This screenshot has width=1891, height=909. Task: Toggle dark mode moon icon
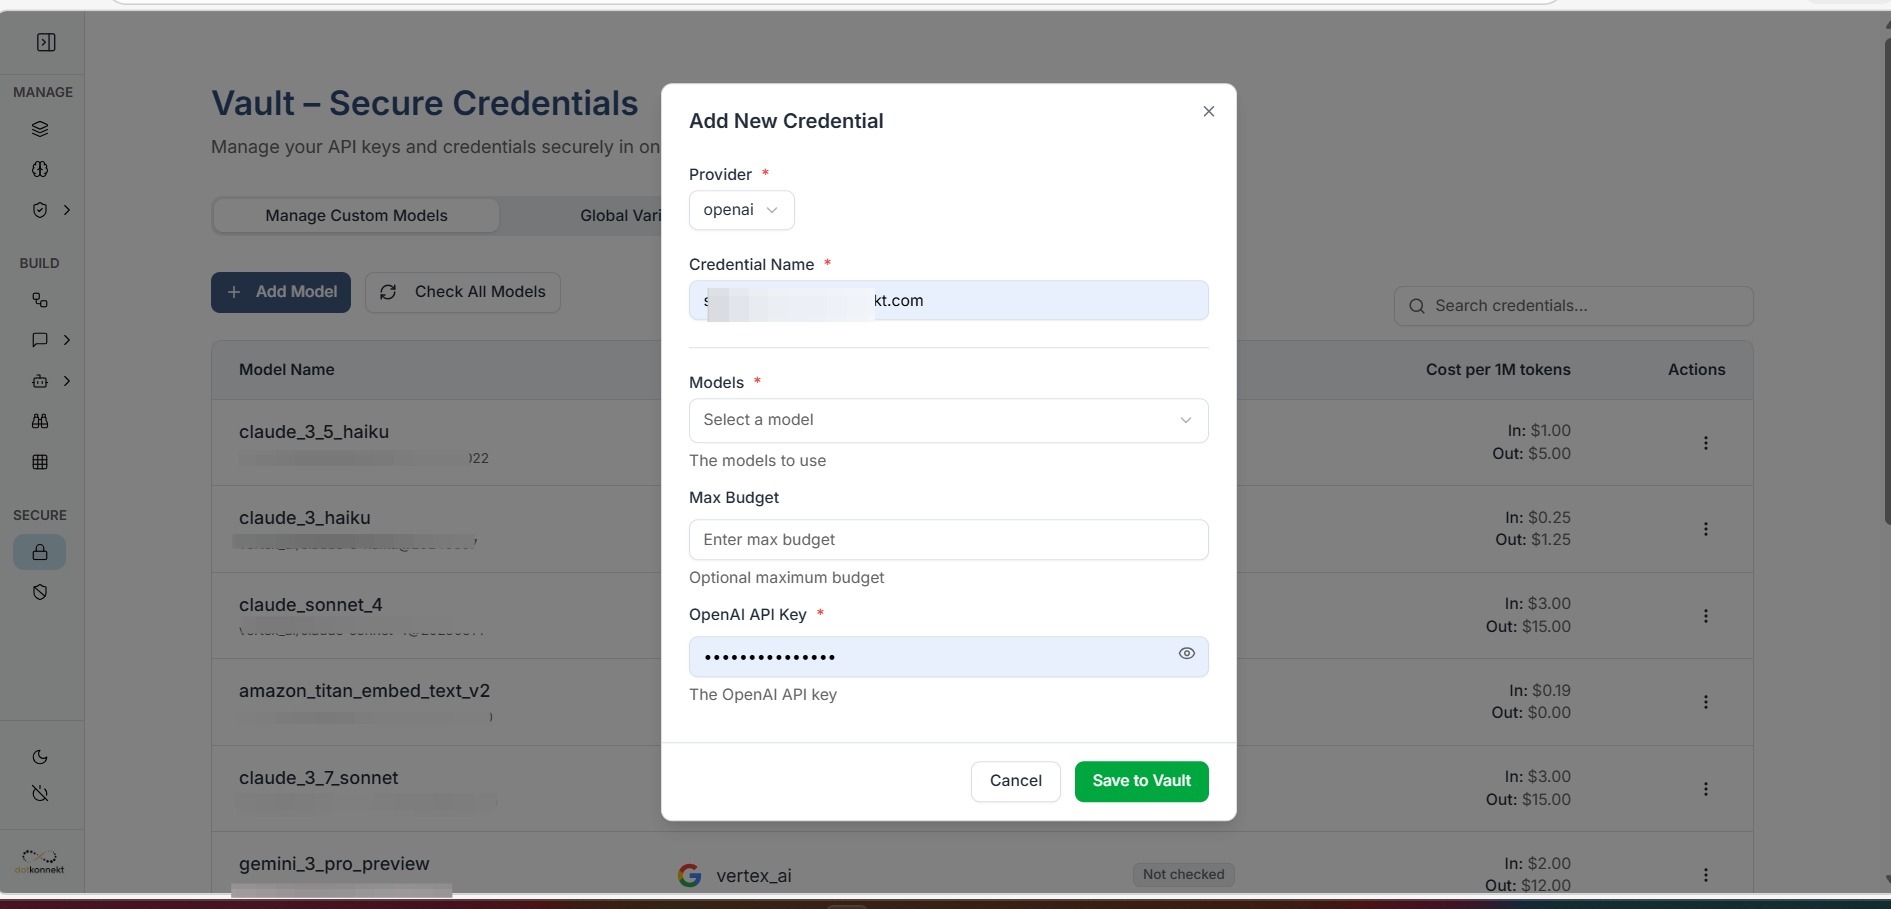coord(40,757)
